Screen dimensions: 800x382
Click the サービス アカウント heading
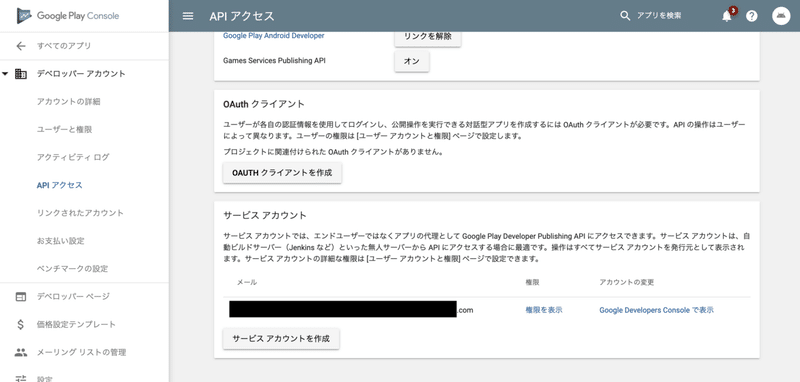coord(265,215)
